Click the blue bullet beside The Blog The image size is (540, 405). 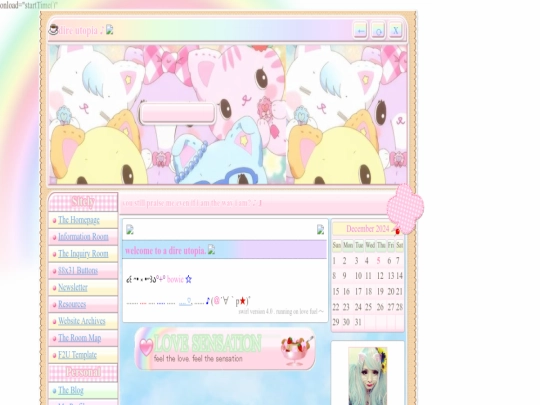[54, 391]
